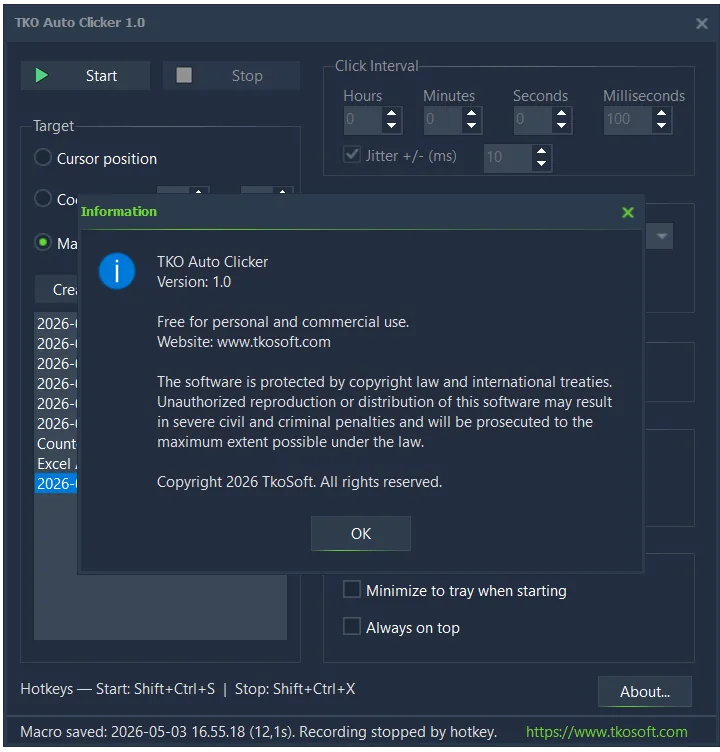Click the Seconds input field

(x=533, y=119)
